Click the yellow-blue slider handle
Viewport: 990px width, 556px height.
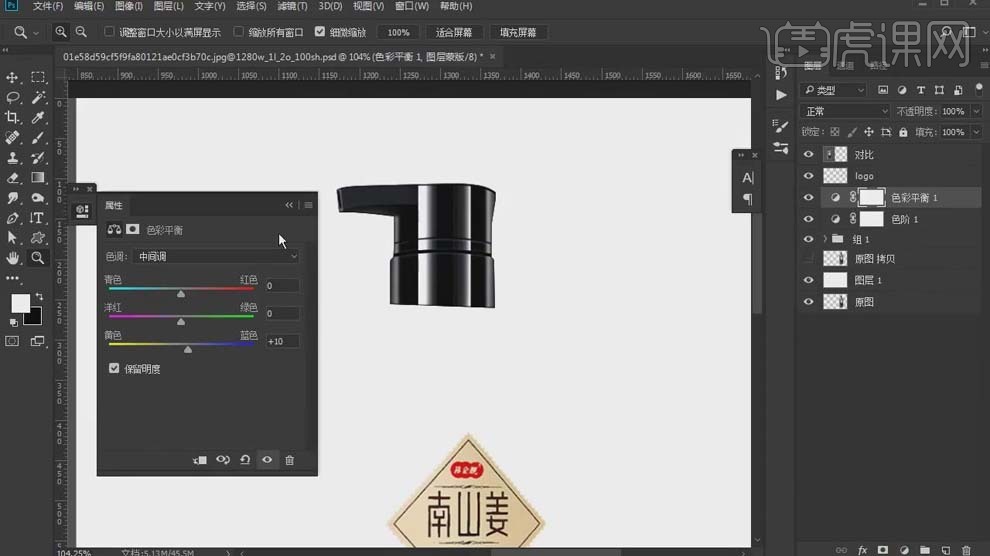point(188,349)
